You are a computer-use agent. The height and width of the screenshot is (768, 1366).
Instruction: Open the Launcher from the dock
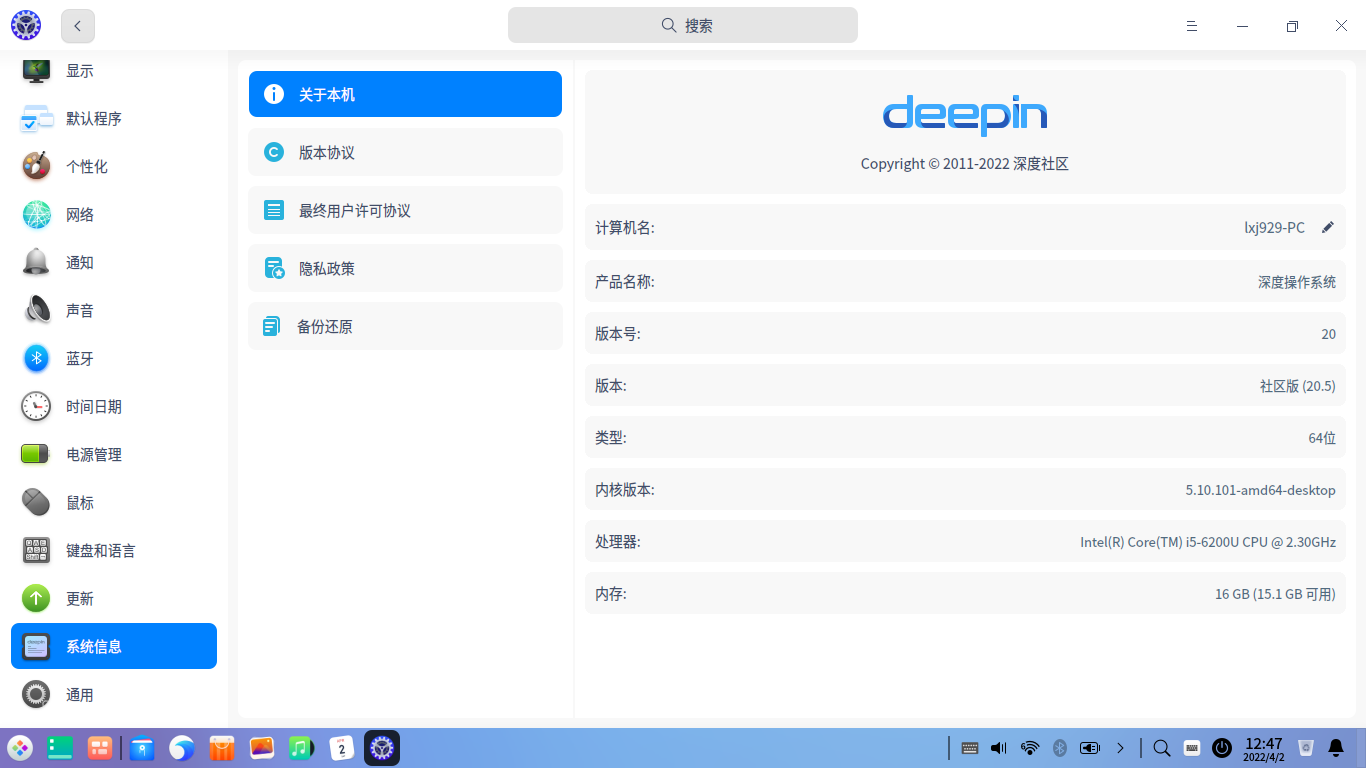pyautogui.click(x=20, y=748)
